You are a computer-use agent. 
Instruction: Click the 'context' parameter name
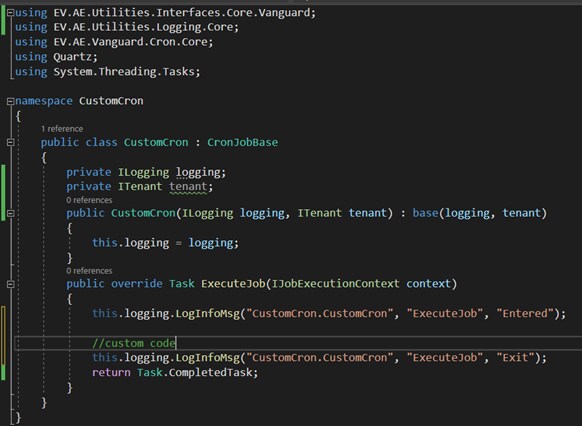click(428, 284)
